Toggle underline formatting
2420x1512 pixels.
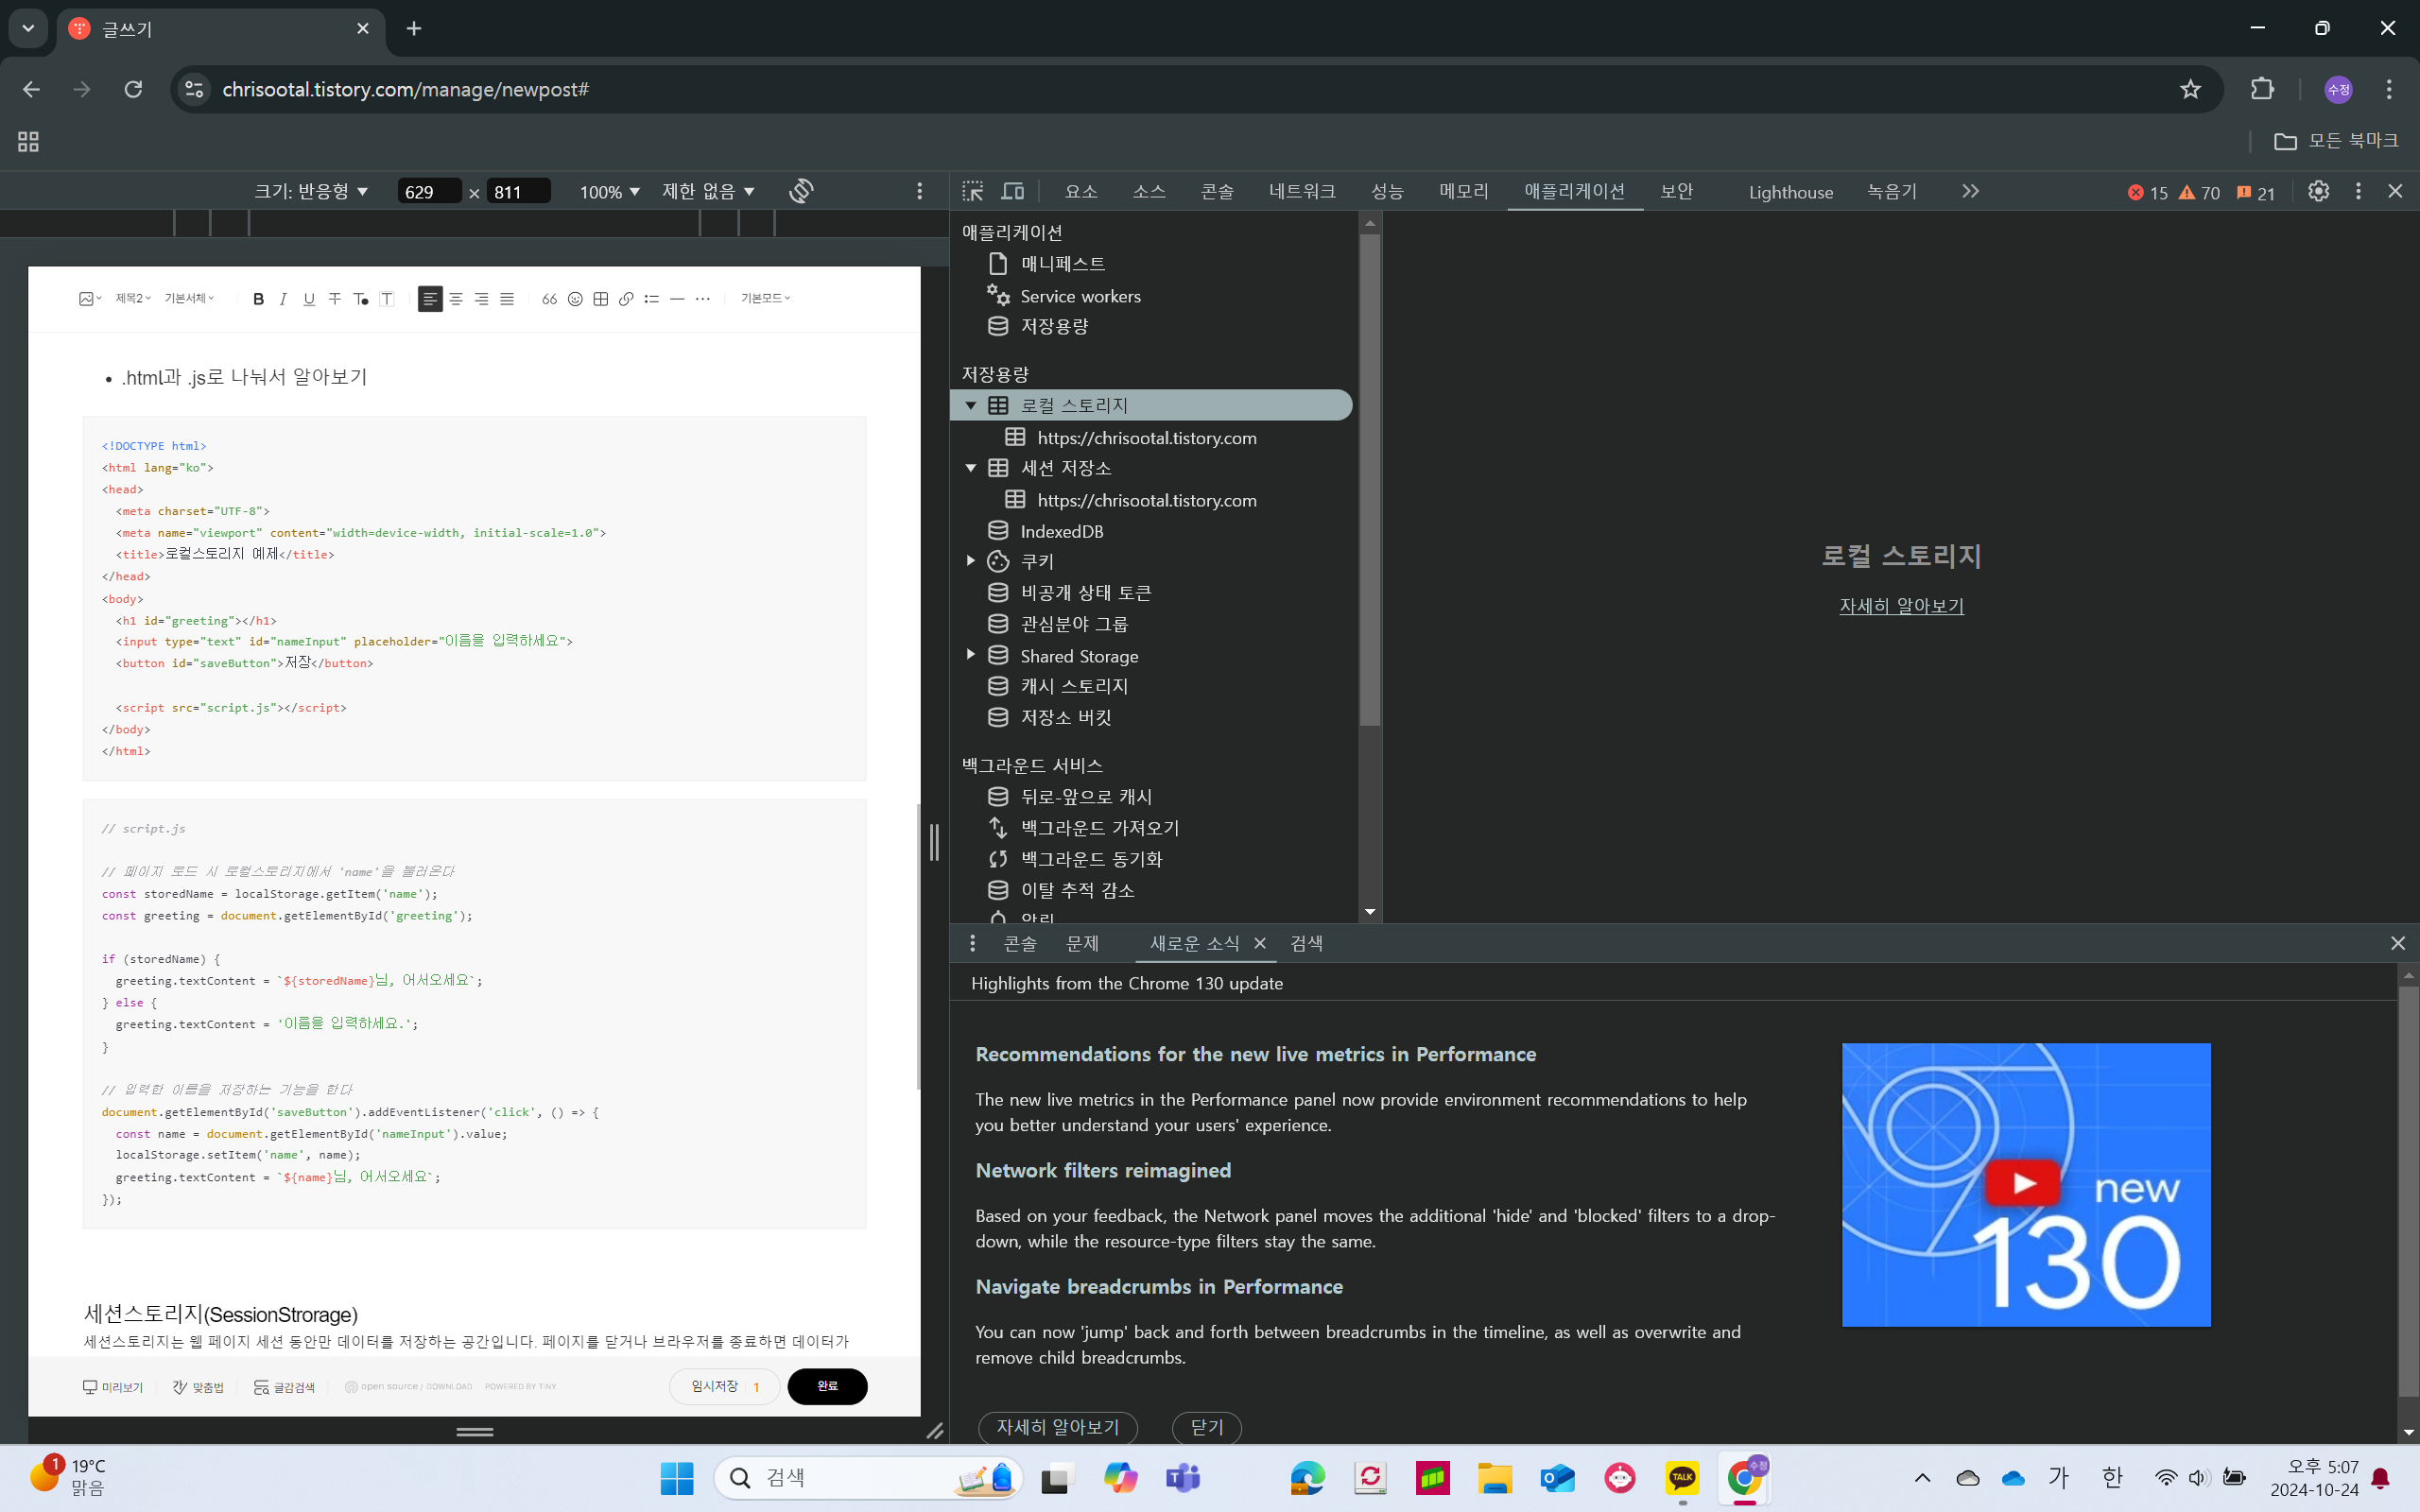coord(309,298)
